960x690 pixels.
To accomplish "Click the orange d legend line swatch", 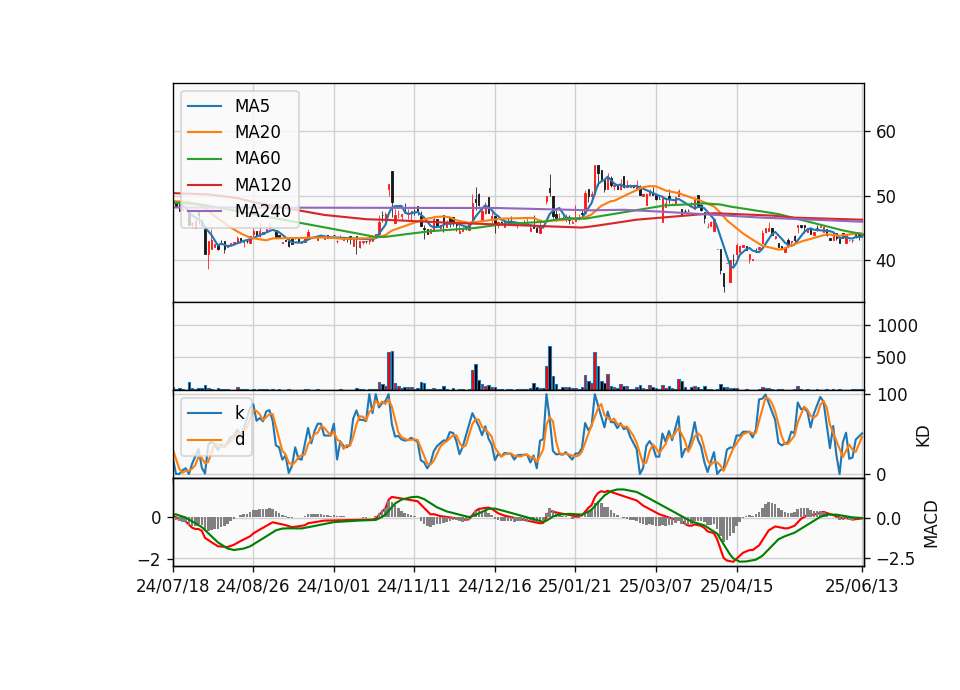I will coord(204,440).
